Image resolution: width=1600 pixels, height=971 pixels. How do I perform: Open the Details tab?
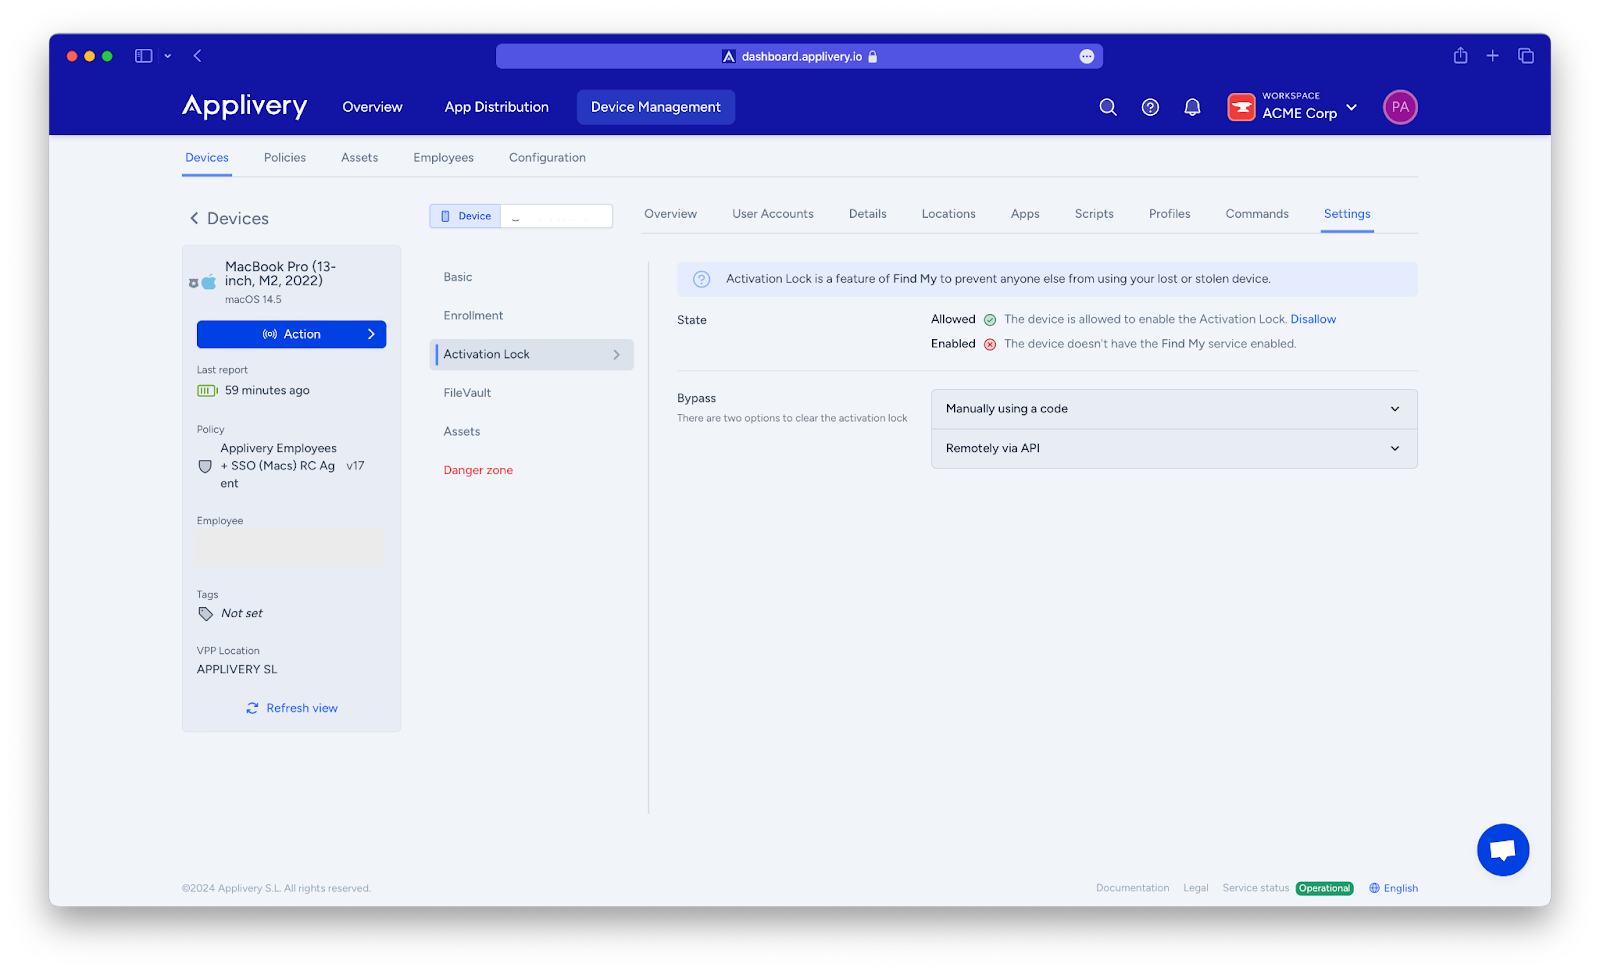pyautogui.click(x=867, y=214)
